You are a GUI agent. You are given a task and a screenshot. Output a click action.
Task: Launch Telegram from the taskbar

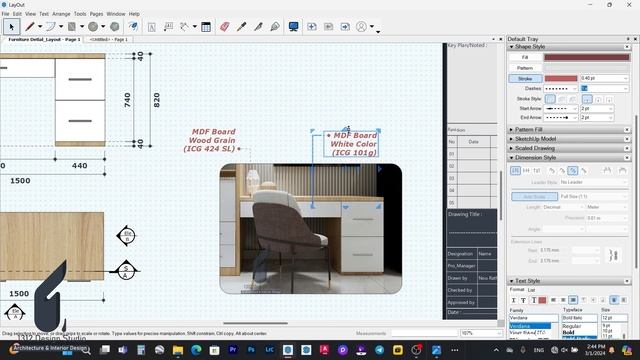(x=380, y=350)
